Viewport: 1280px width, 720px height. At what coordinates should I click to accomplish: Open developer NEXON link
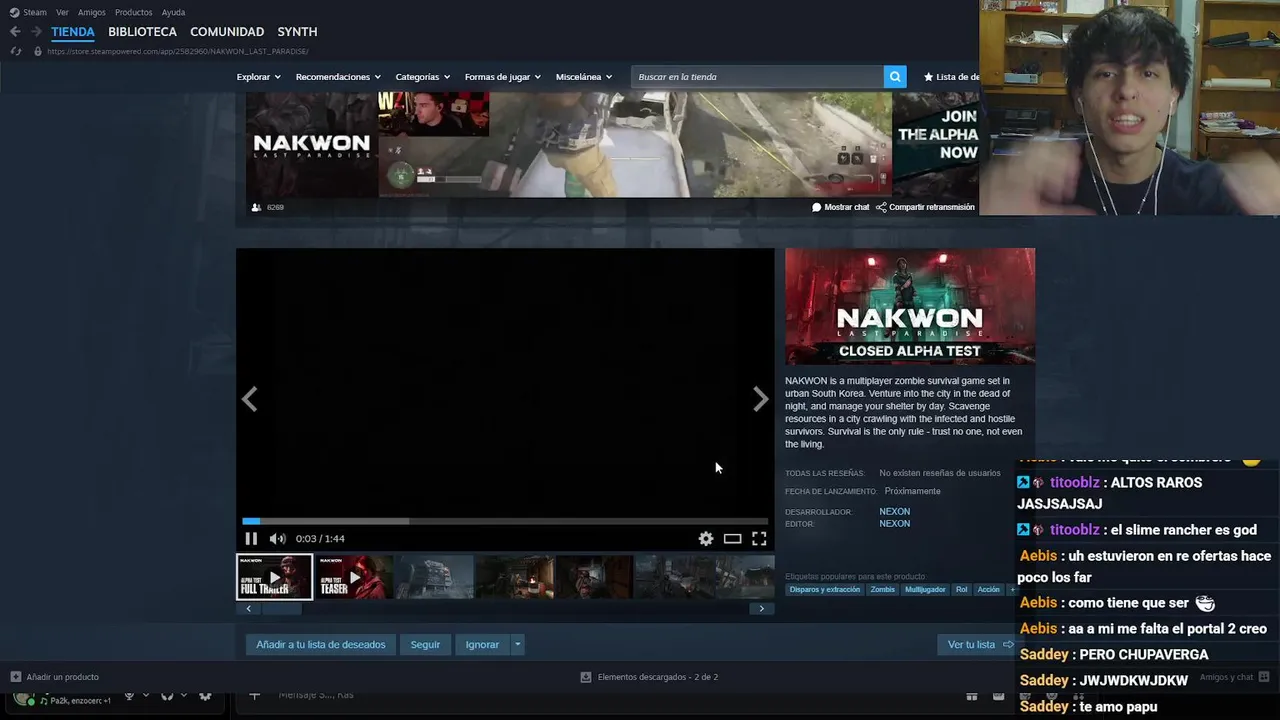pyautogui.click(x=895, y=512)
